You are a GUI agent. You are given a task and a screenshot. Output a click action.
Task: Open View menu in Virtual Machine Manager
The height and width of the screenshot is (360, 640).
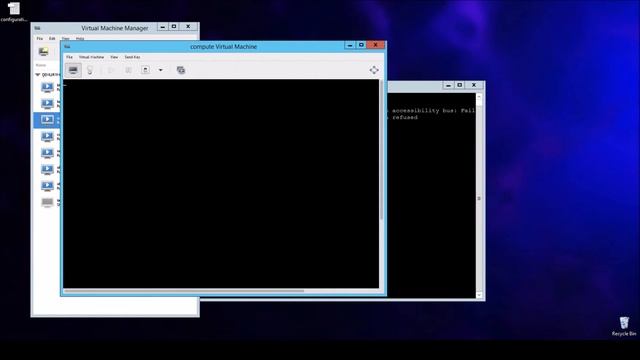tap(65, 38)
